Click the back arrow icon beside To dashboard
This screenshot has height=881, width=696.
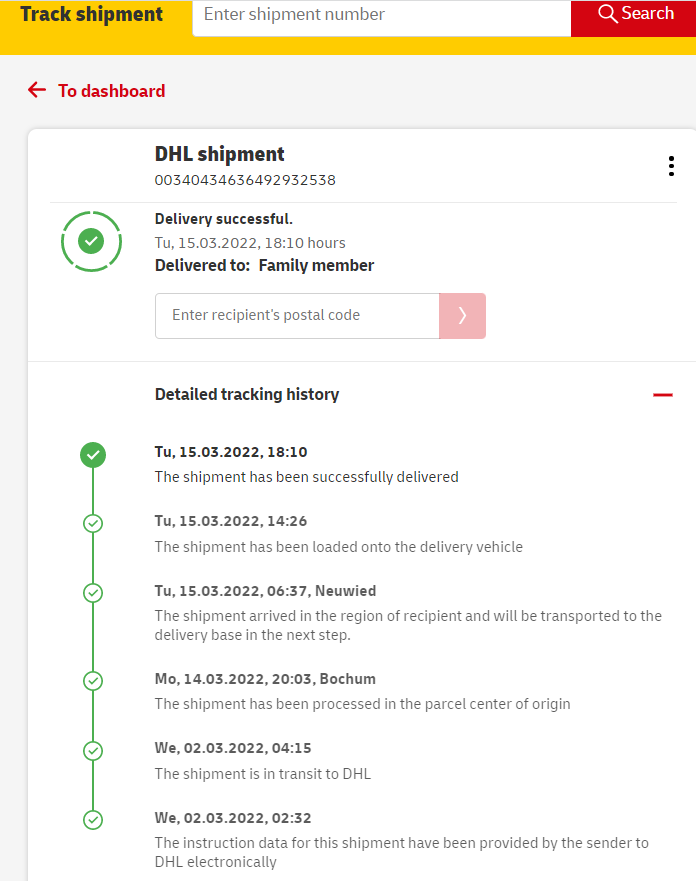[37, 90]
